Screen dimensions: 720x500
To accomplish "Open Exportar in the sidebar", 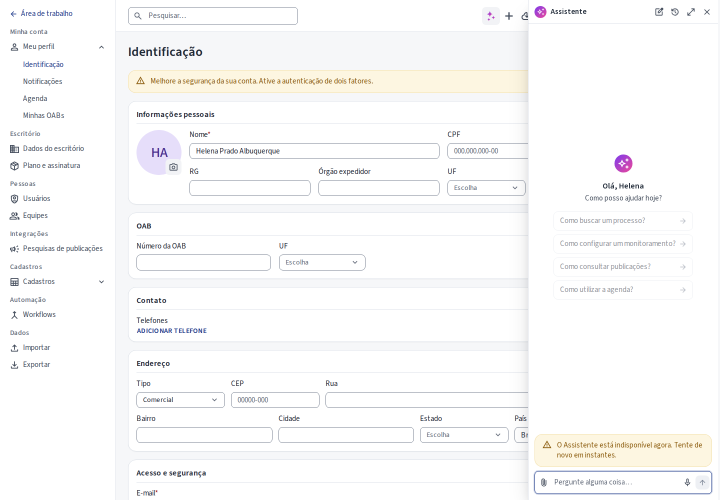I will click(x=30, y=365).
